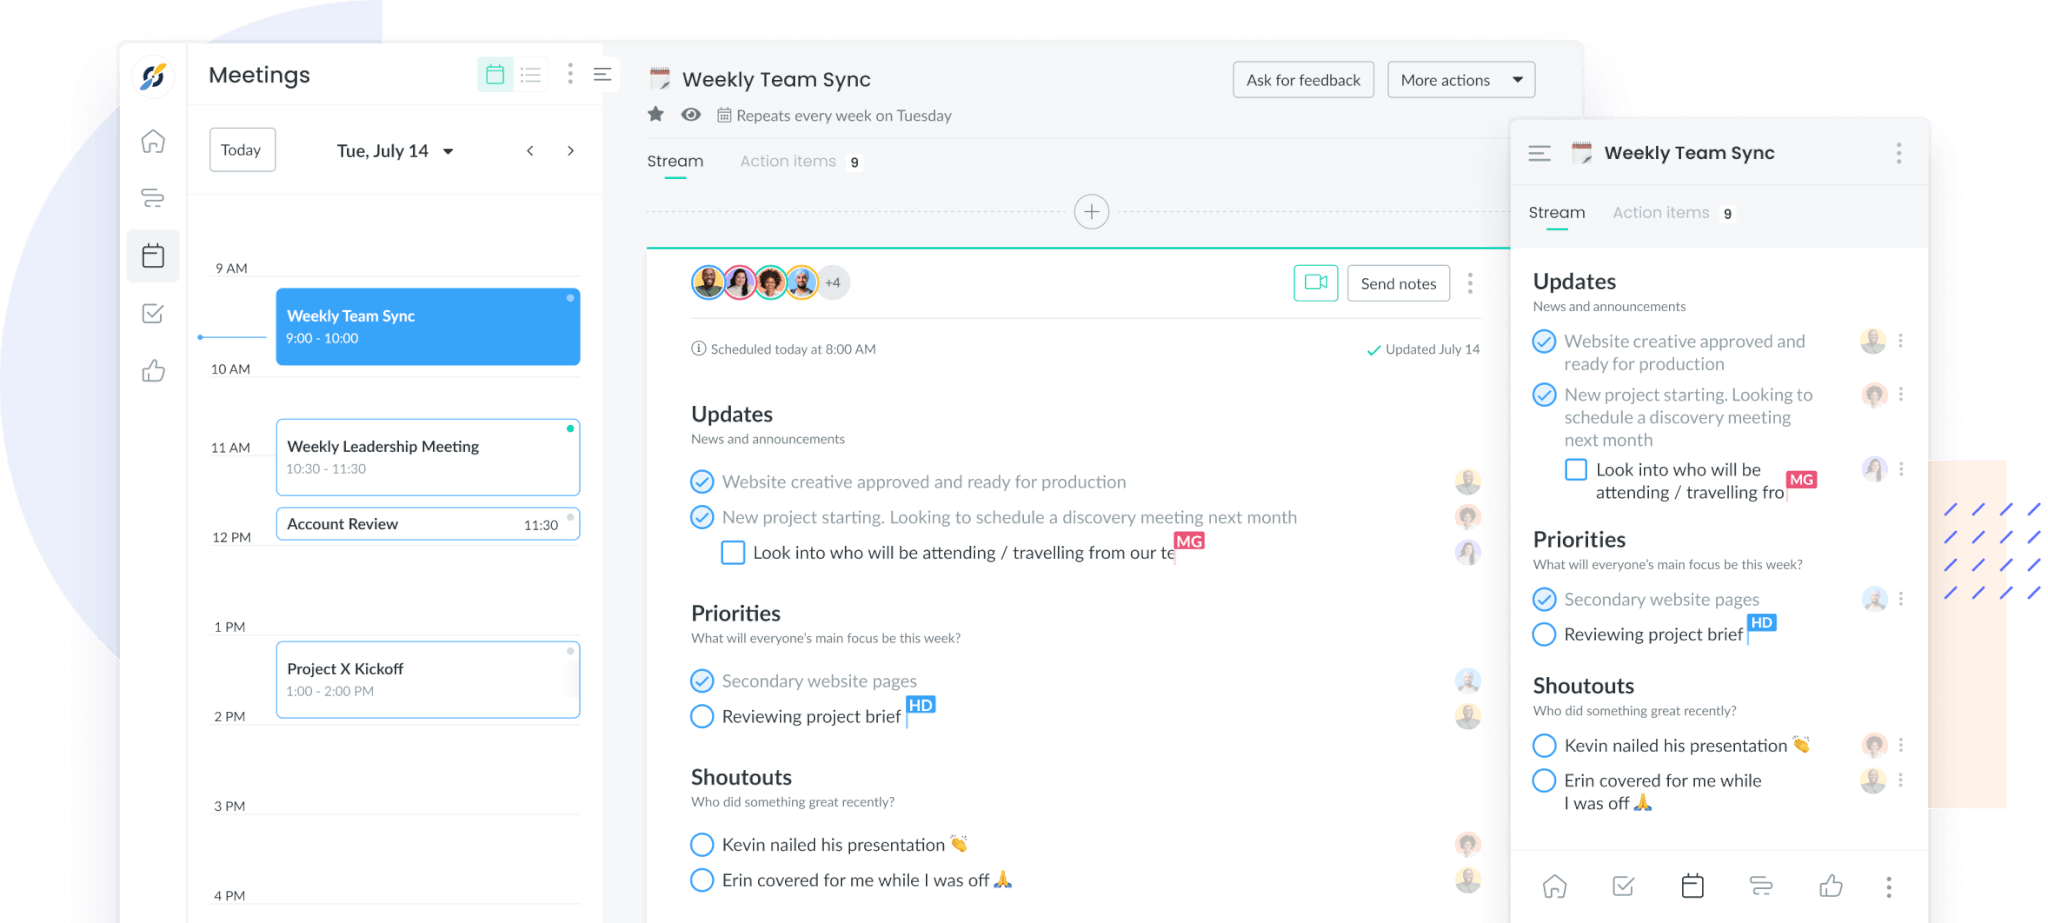Tap three-dot more in mobile bottom bar
Image resolution: width=2048 pixels, height=923 pixels.
pyautogui.click(x=1889, y=886)
